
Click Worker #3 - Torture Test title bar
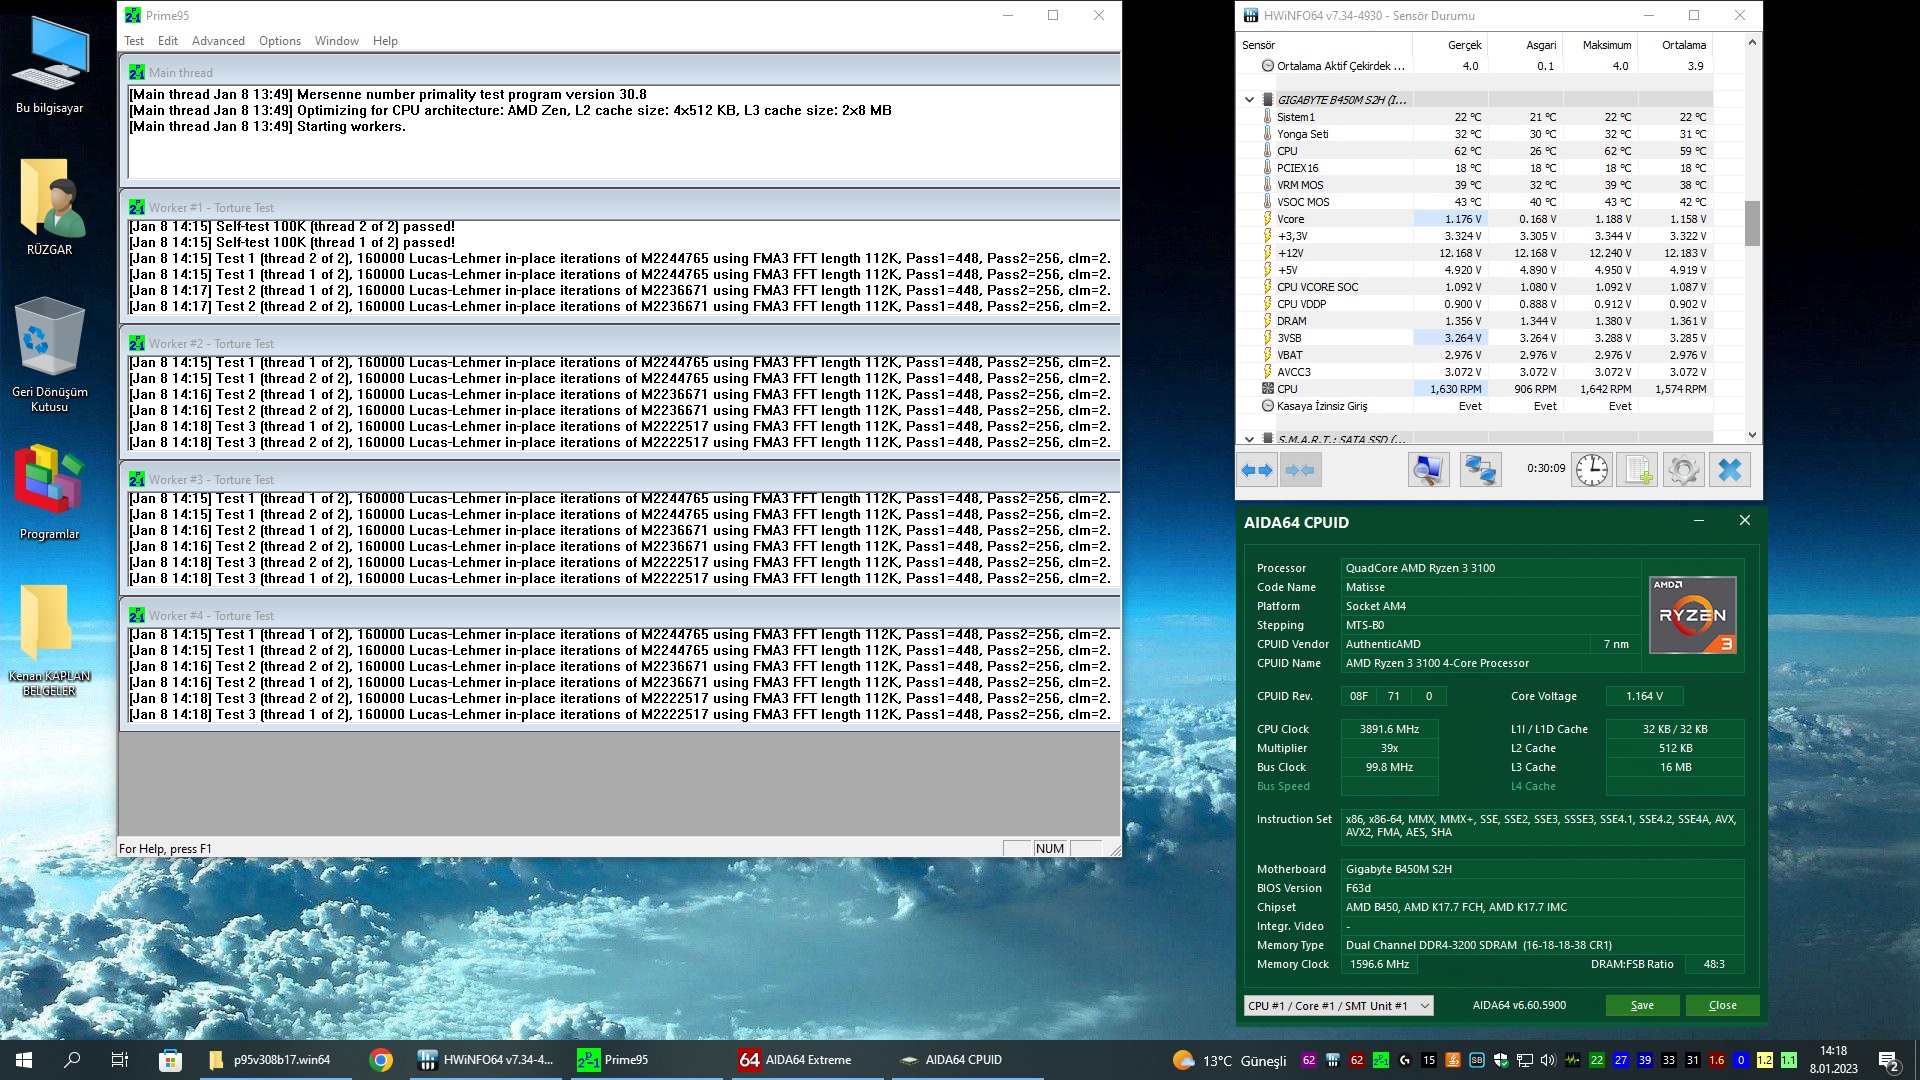click(620, 480)
